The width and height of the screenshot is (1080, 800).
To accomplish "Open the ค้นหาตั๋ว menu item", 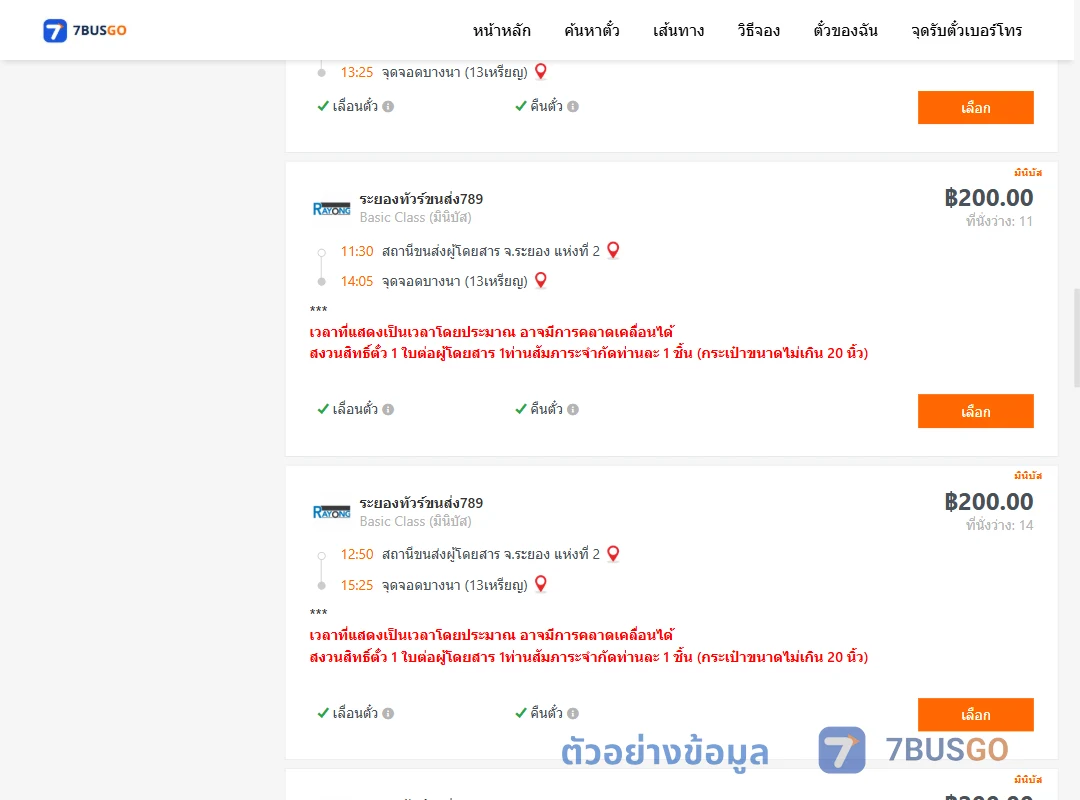I will (x=592, y=30).
